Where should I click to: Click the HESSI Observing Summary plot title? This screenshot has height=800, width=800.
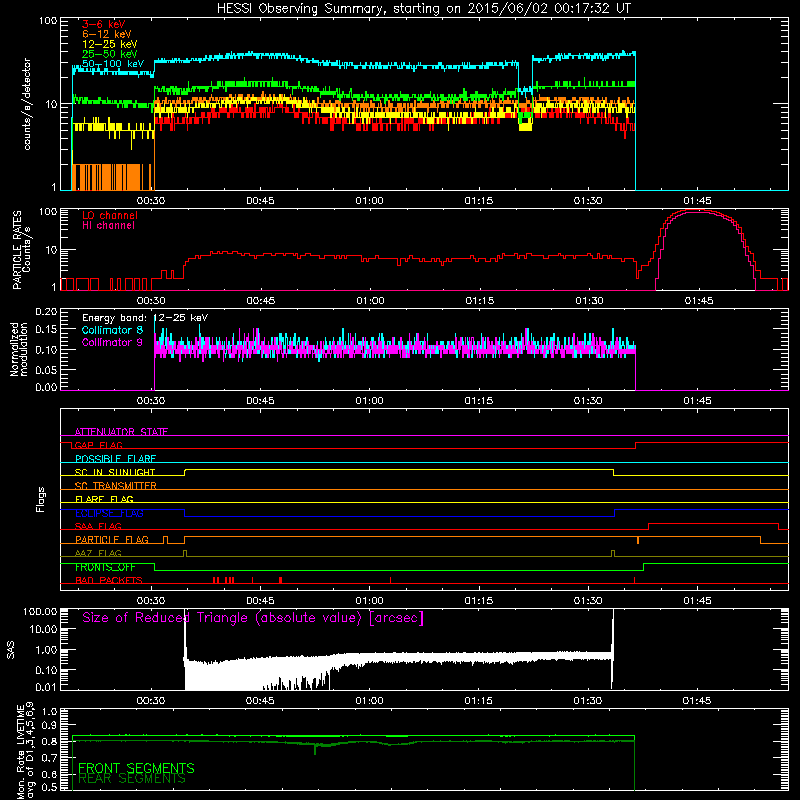(x=423, y=9)
